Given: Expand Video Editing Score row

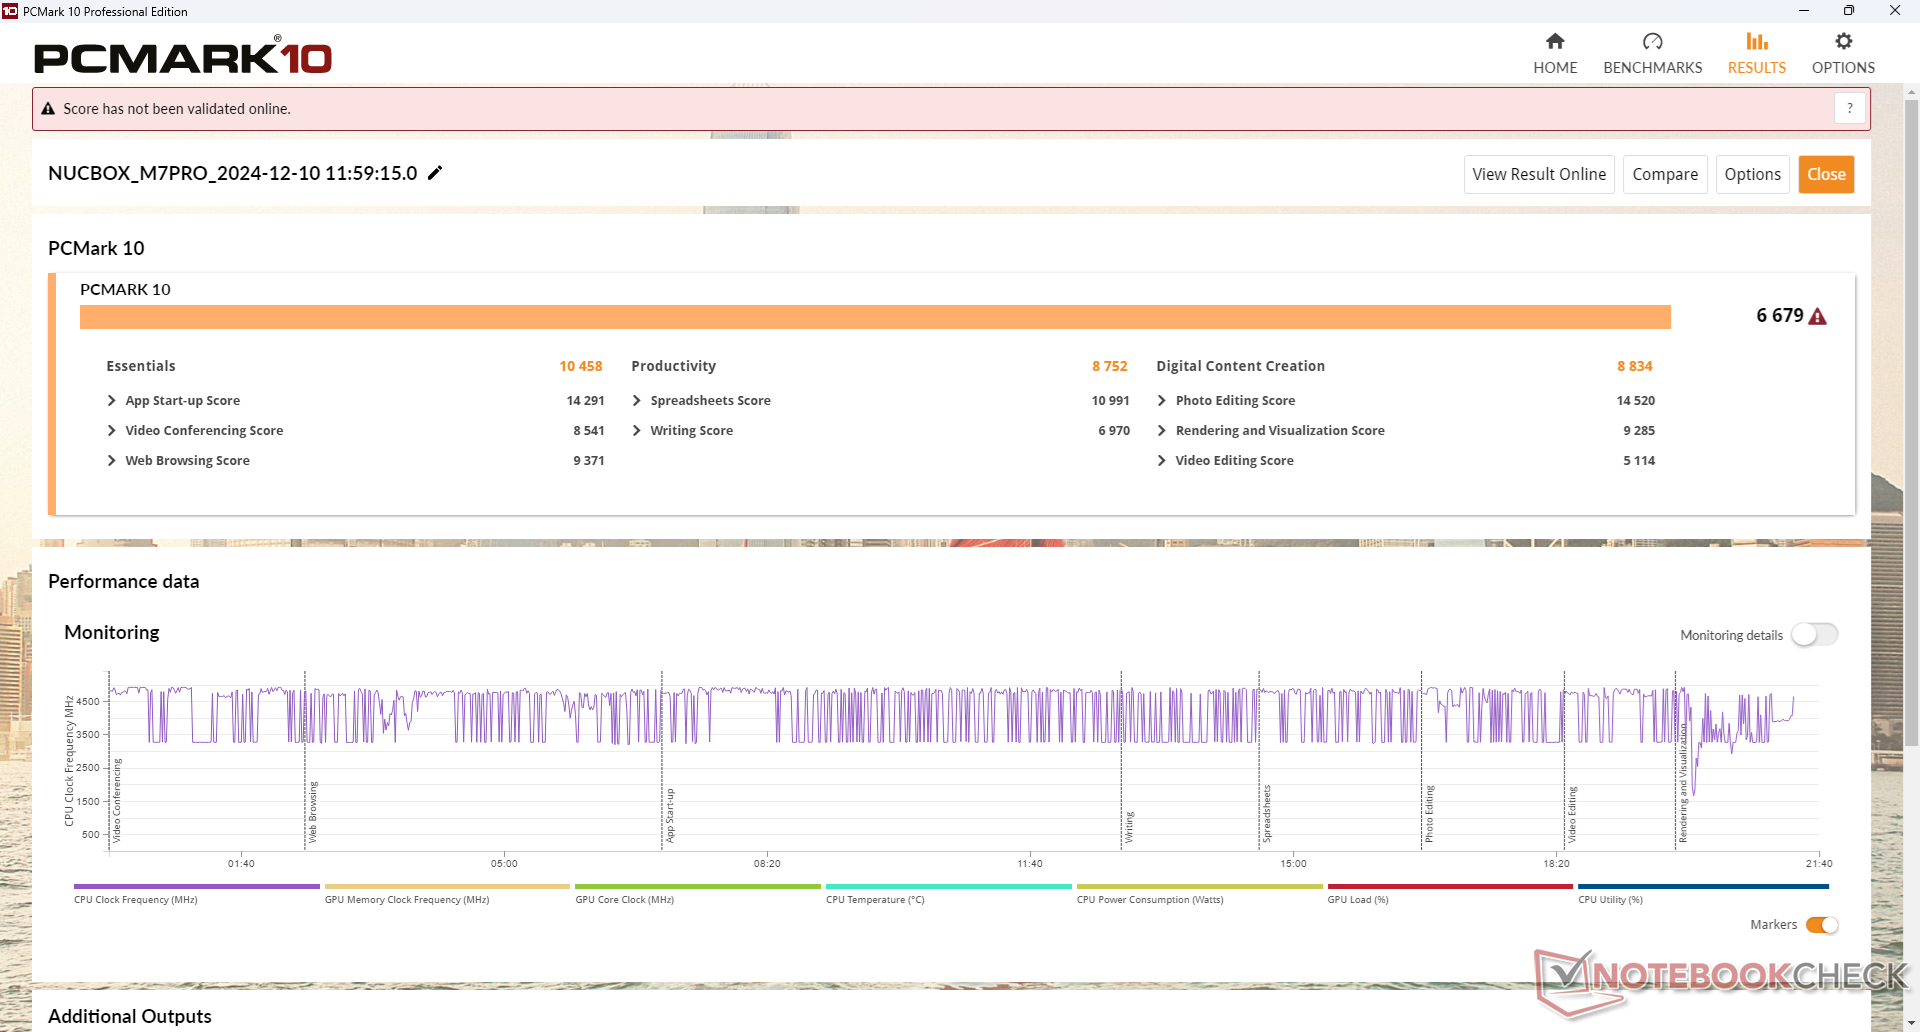Looking at the screenshot, I should (1161, 460).
